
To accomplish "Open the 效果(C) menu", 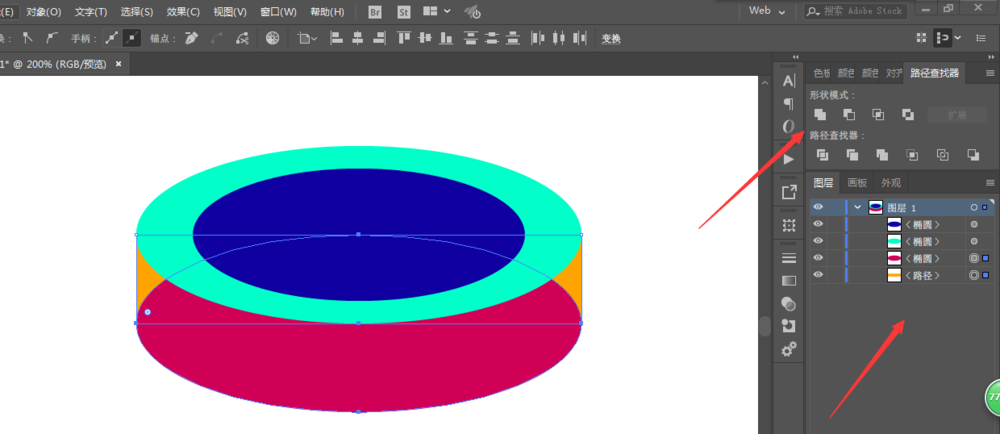I will [183, 12].
